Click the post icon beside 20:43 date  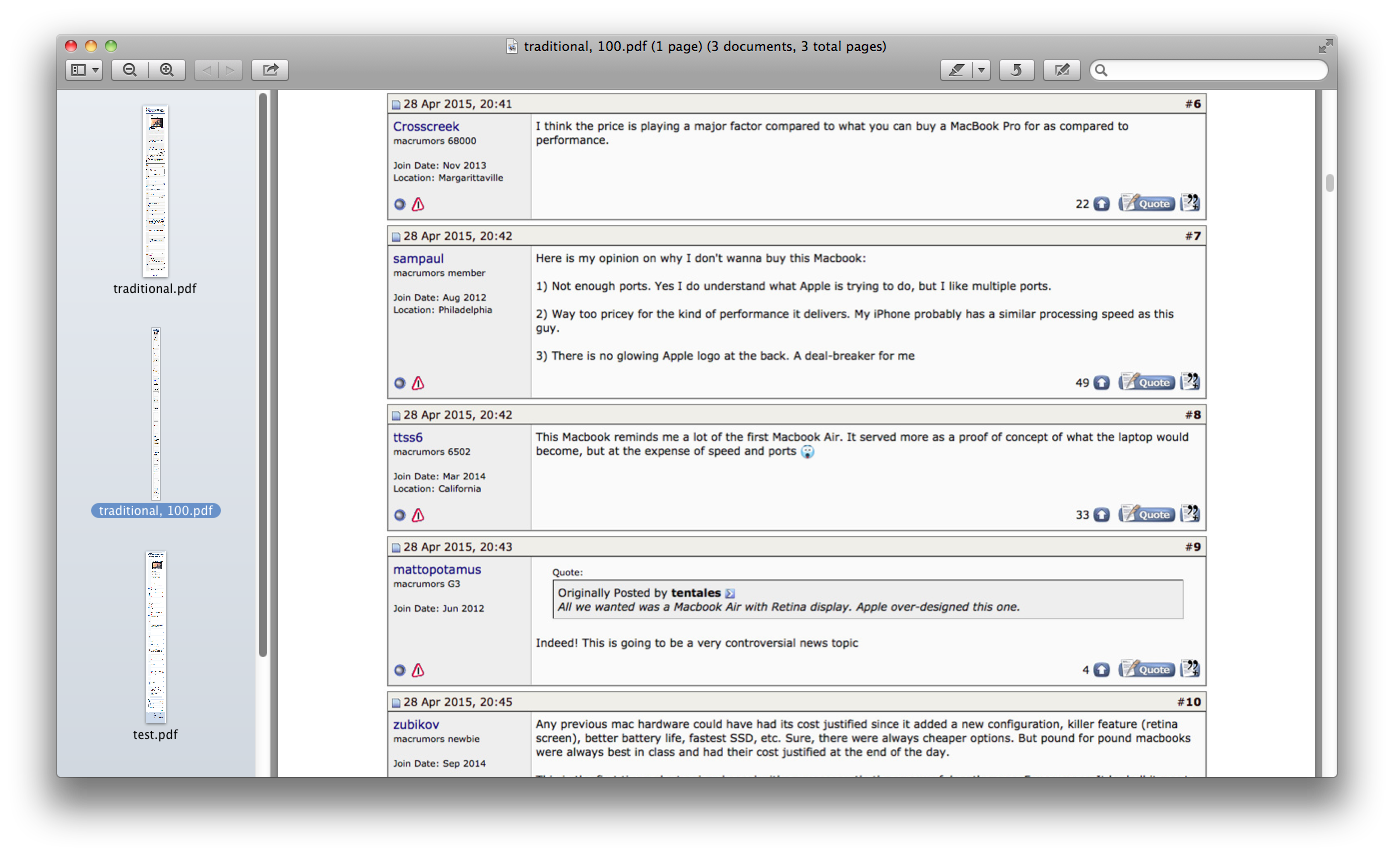pos(396,548)
